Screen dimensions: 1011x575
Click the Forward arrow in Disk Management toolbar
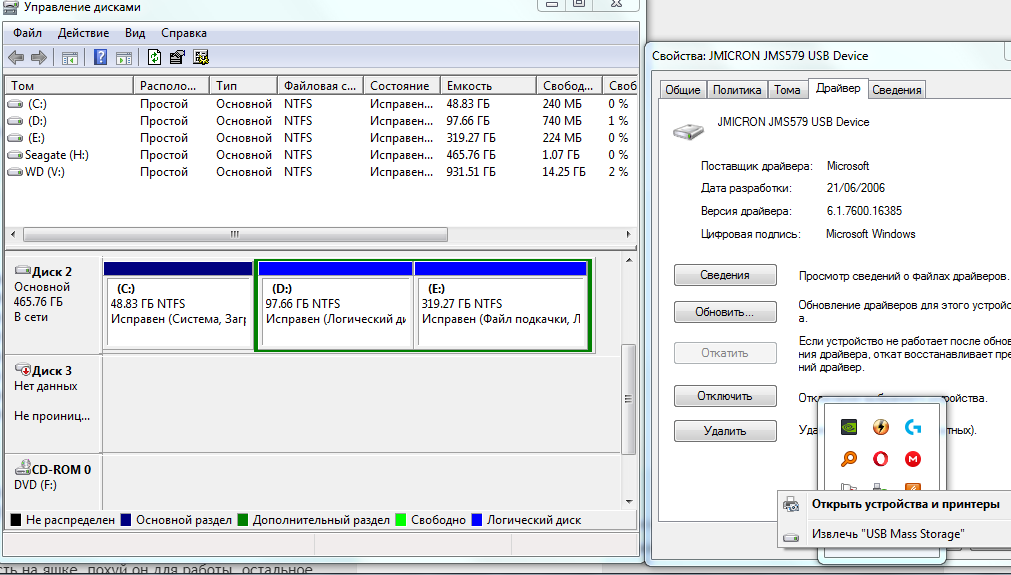tap(39, 58)
